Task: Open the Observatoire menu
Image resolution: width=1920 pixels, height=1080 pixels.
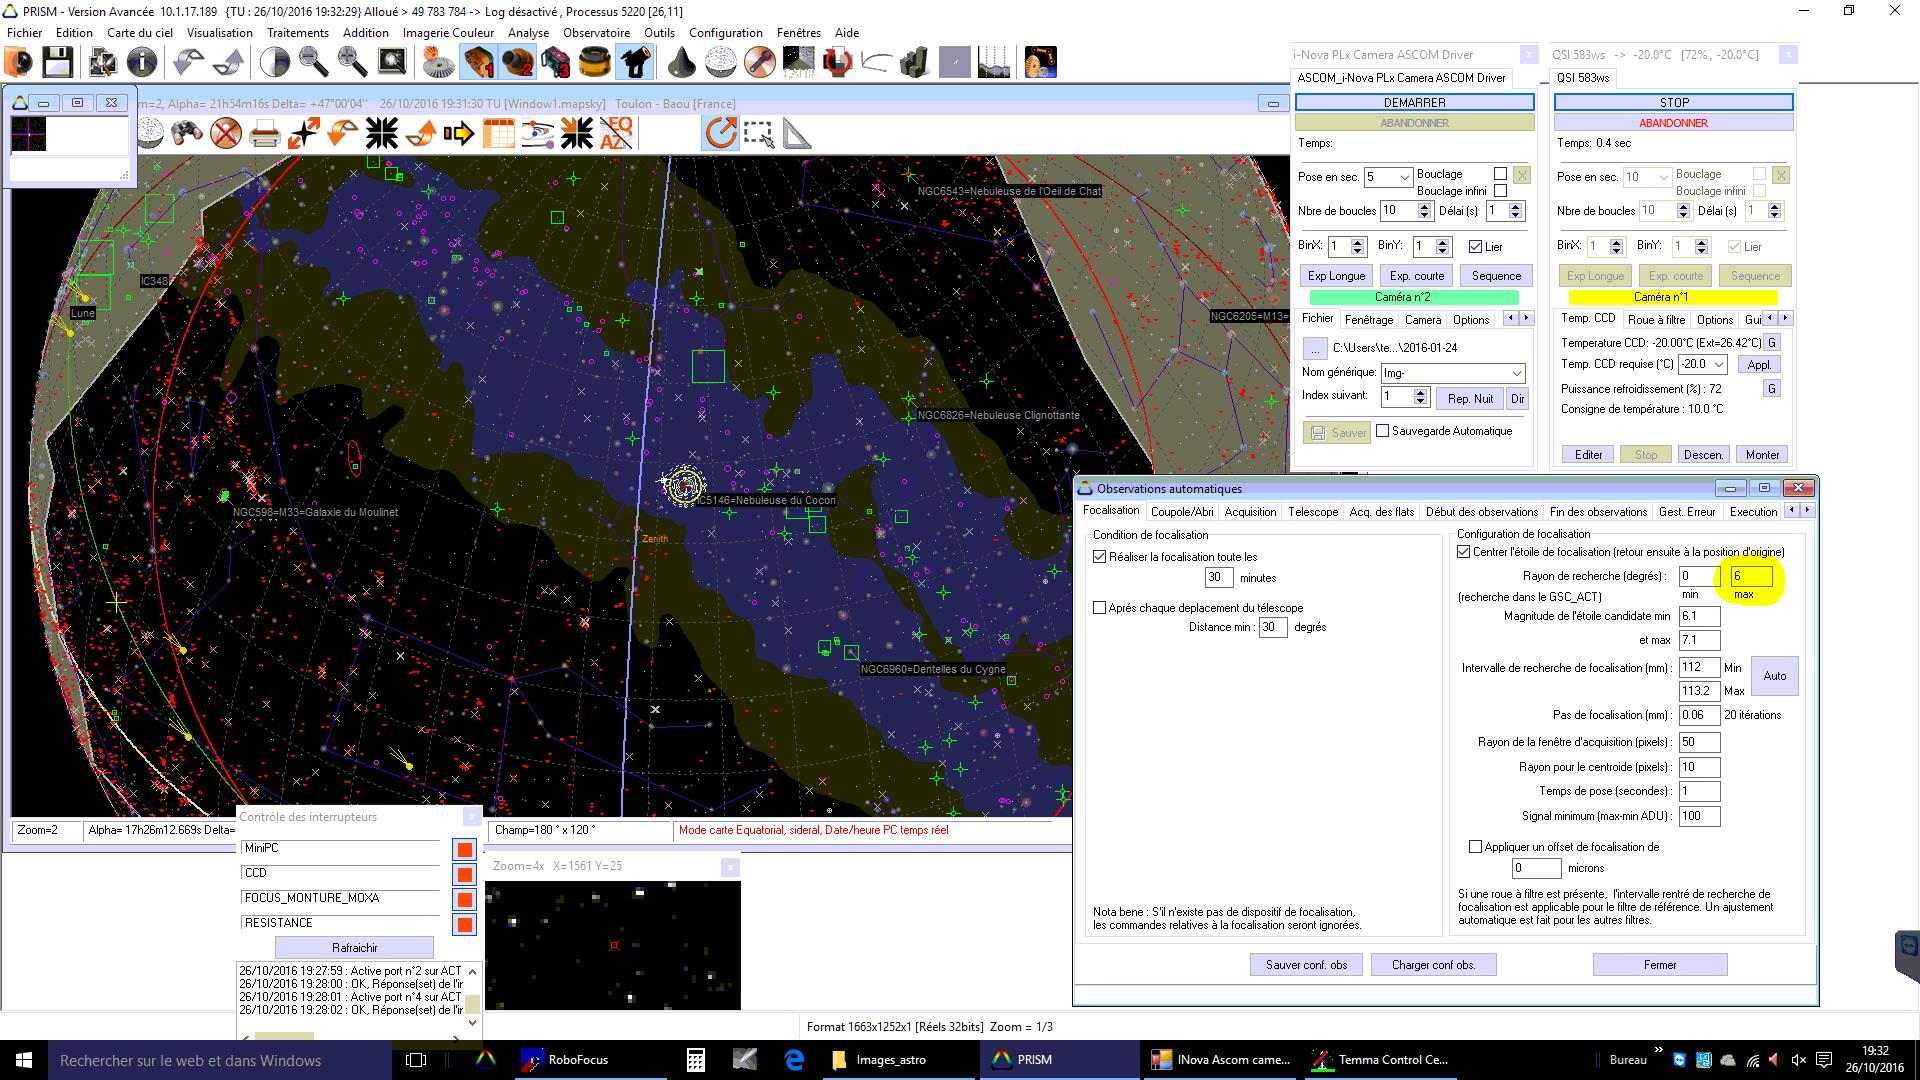Action: pos(596,32)
